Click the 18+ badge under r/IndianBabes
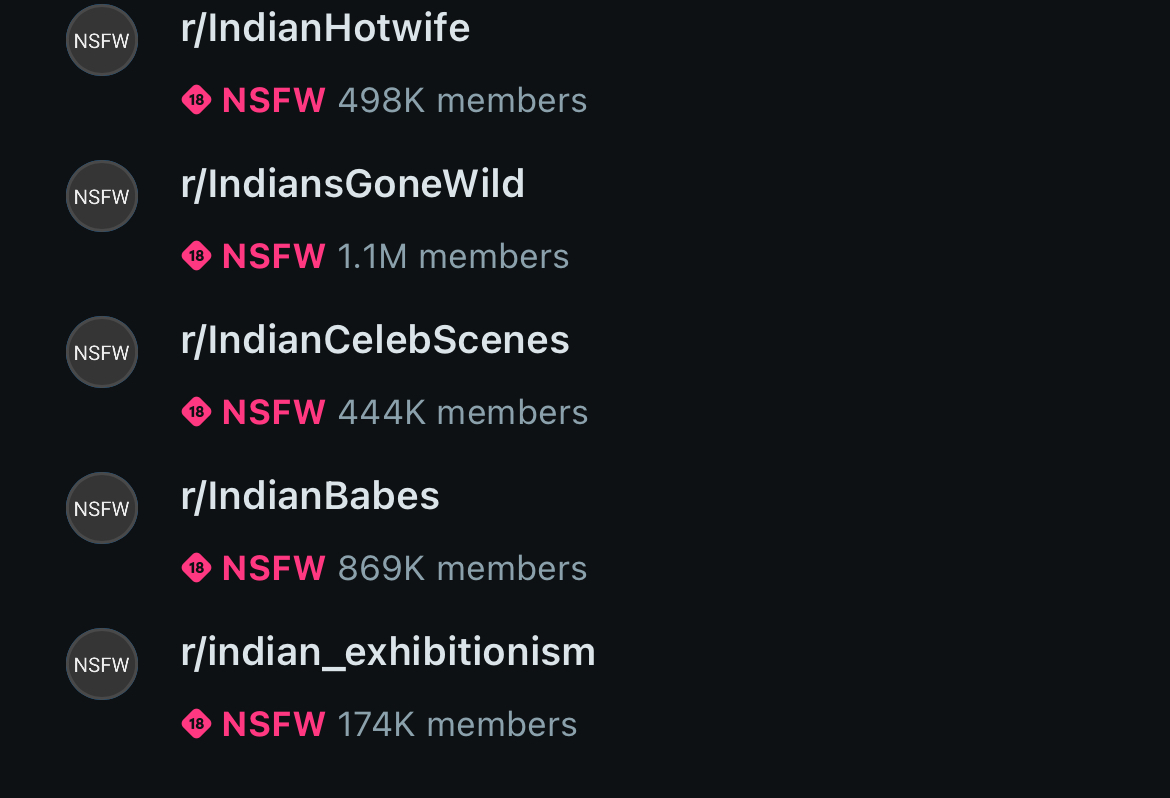The height and width of the screenshot is (798, 1170). point(197,568)
